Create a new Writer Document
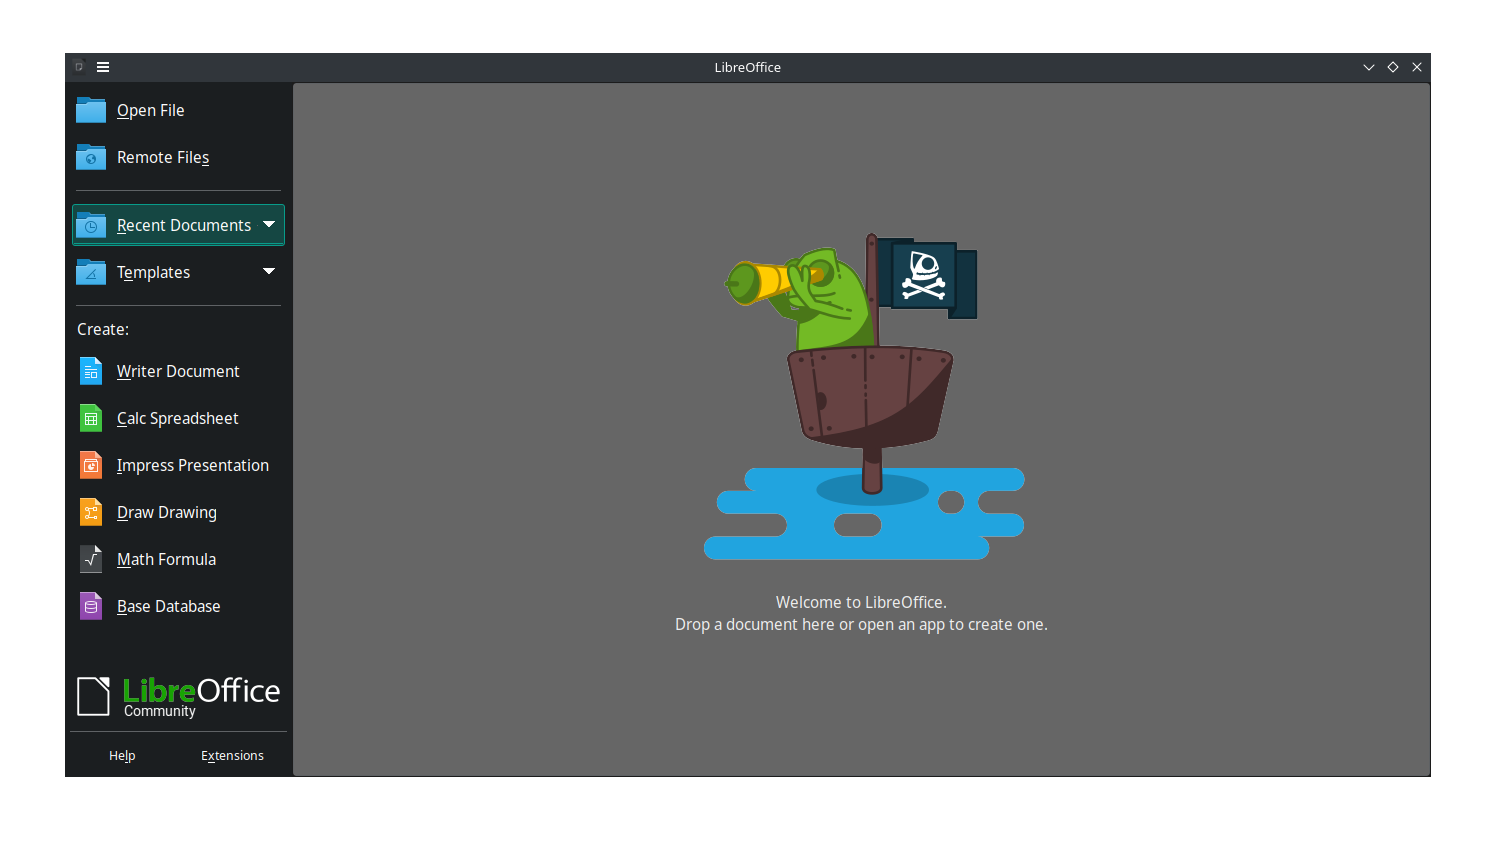Viewport: 1496px width, 854px height. 178,371
